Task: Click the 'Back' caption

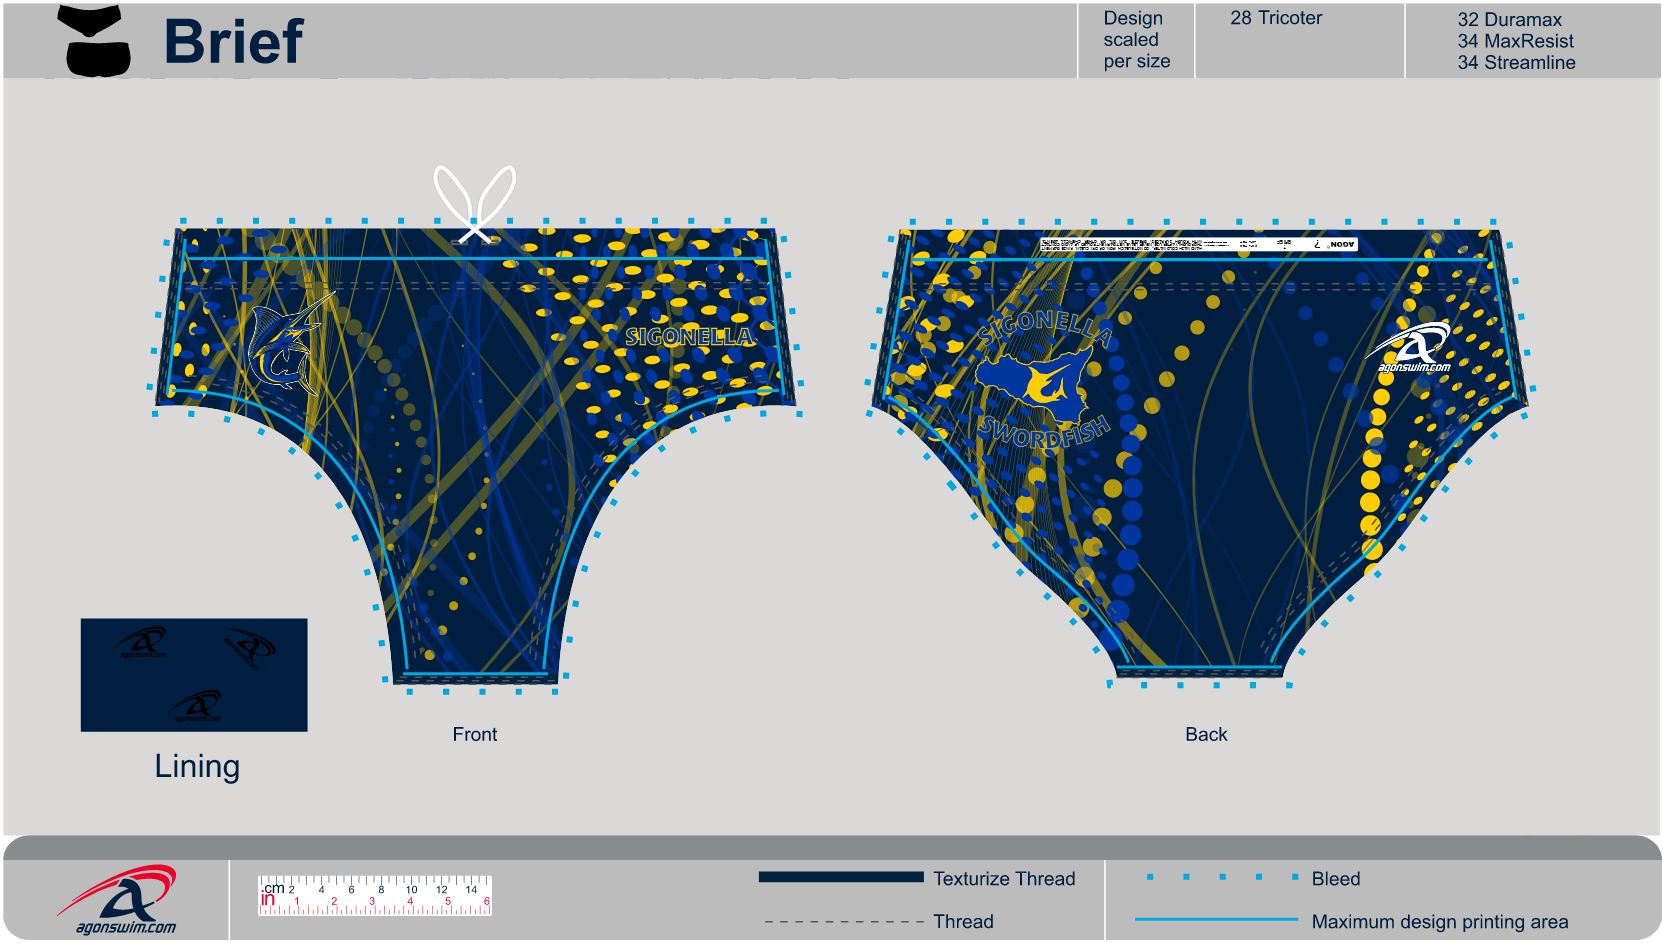Action: coord(1206,734)
